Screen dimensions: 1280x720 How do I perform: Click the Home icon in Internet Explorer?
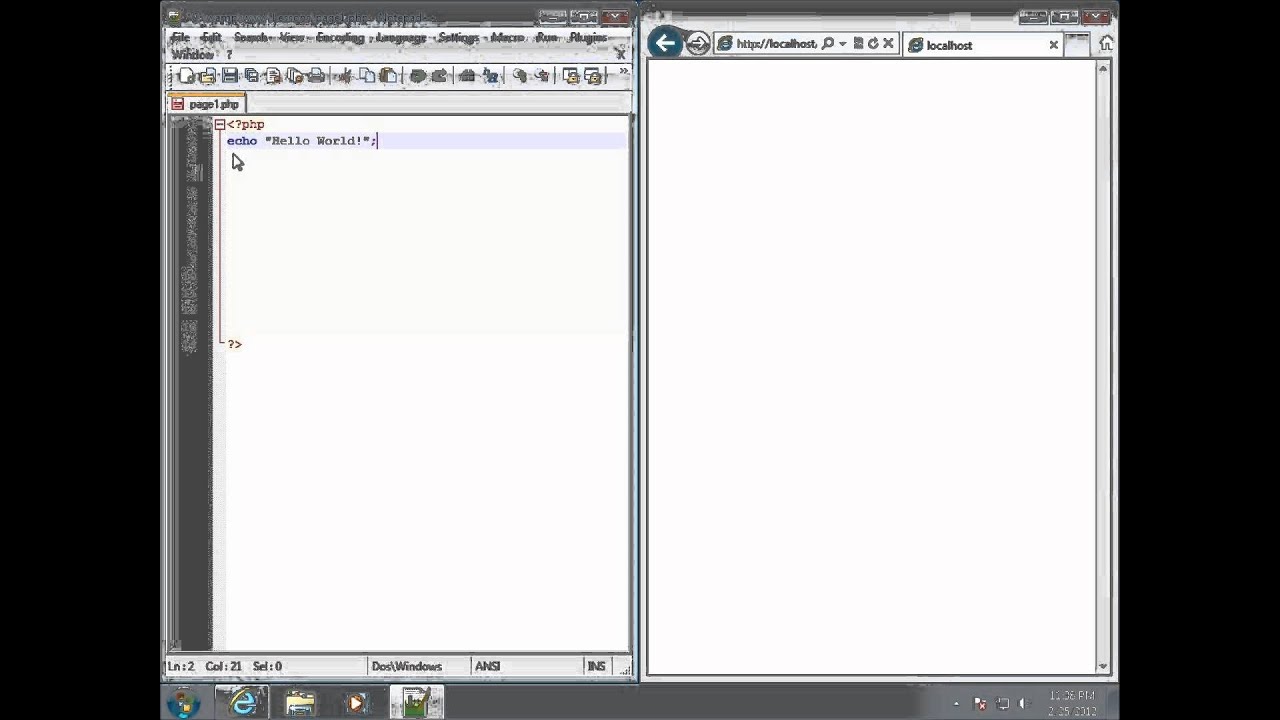(x=1106, y=44)
